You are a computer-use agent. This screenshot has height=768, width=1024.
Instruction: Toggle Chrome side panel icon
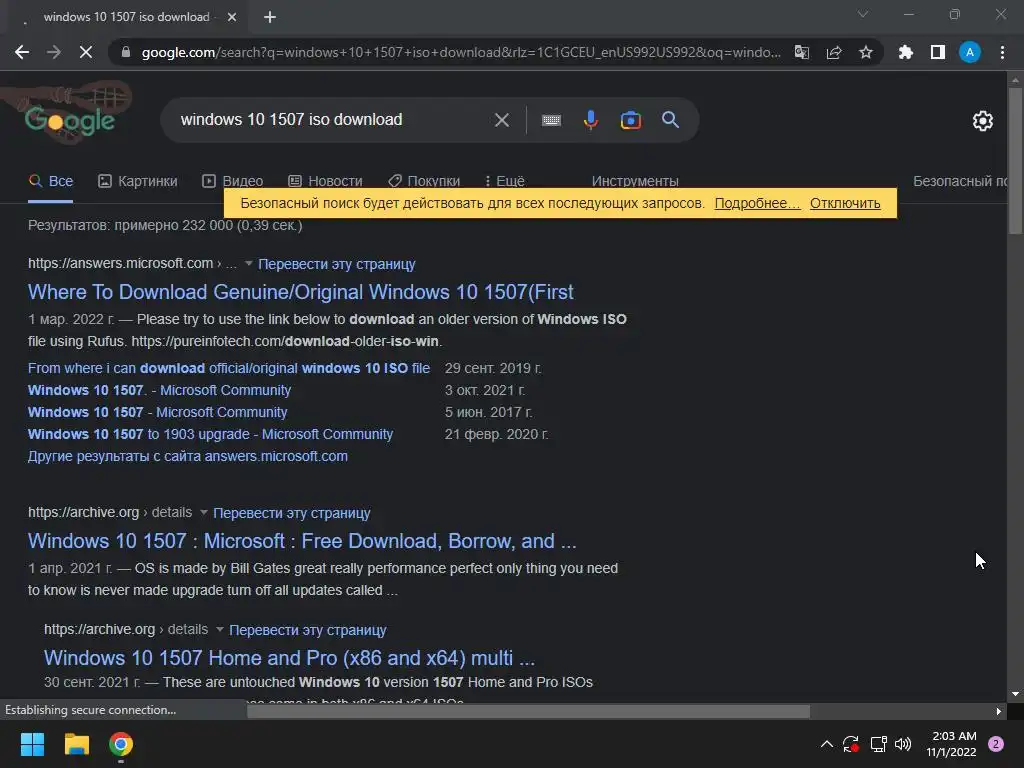click(938, 52)
